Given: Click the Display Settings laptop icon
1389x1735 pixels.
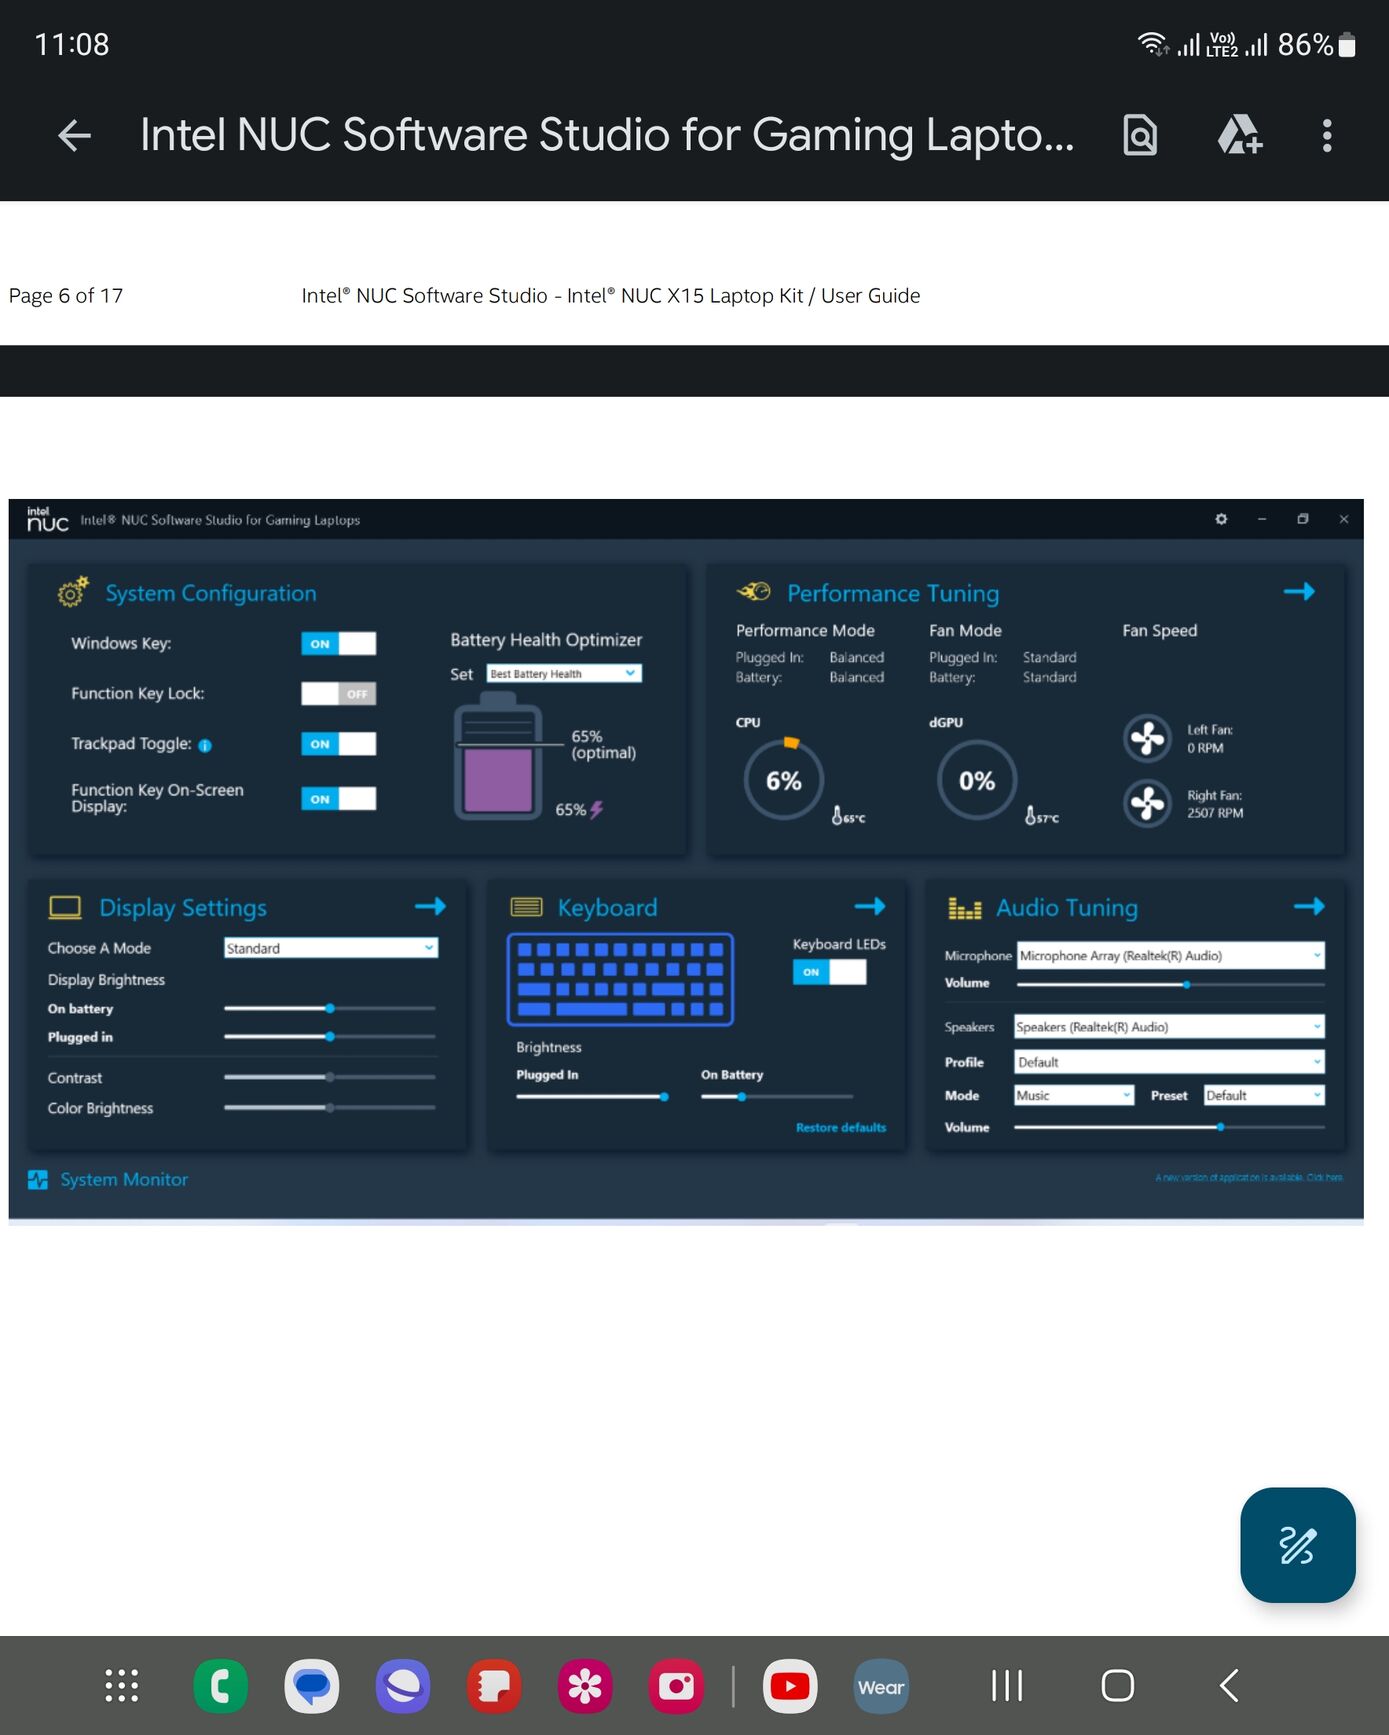Looking at the screenshot, I should (x=65, y=907).
